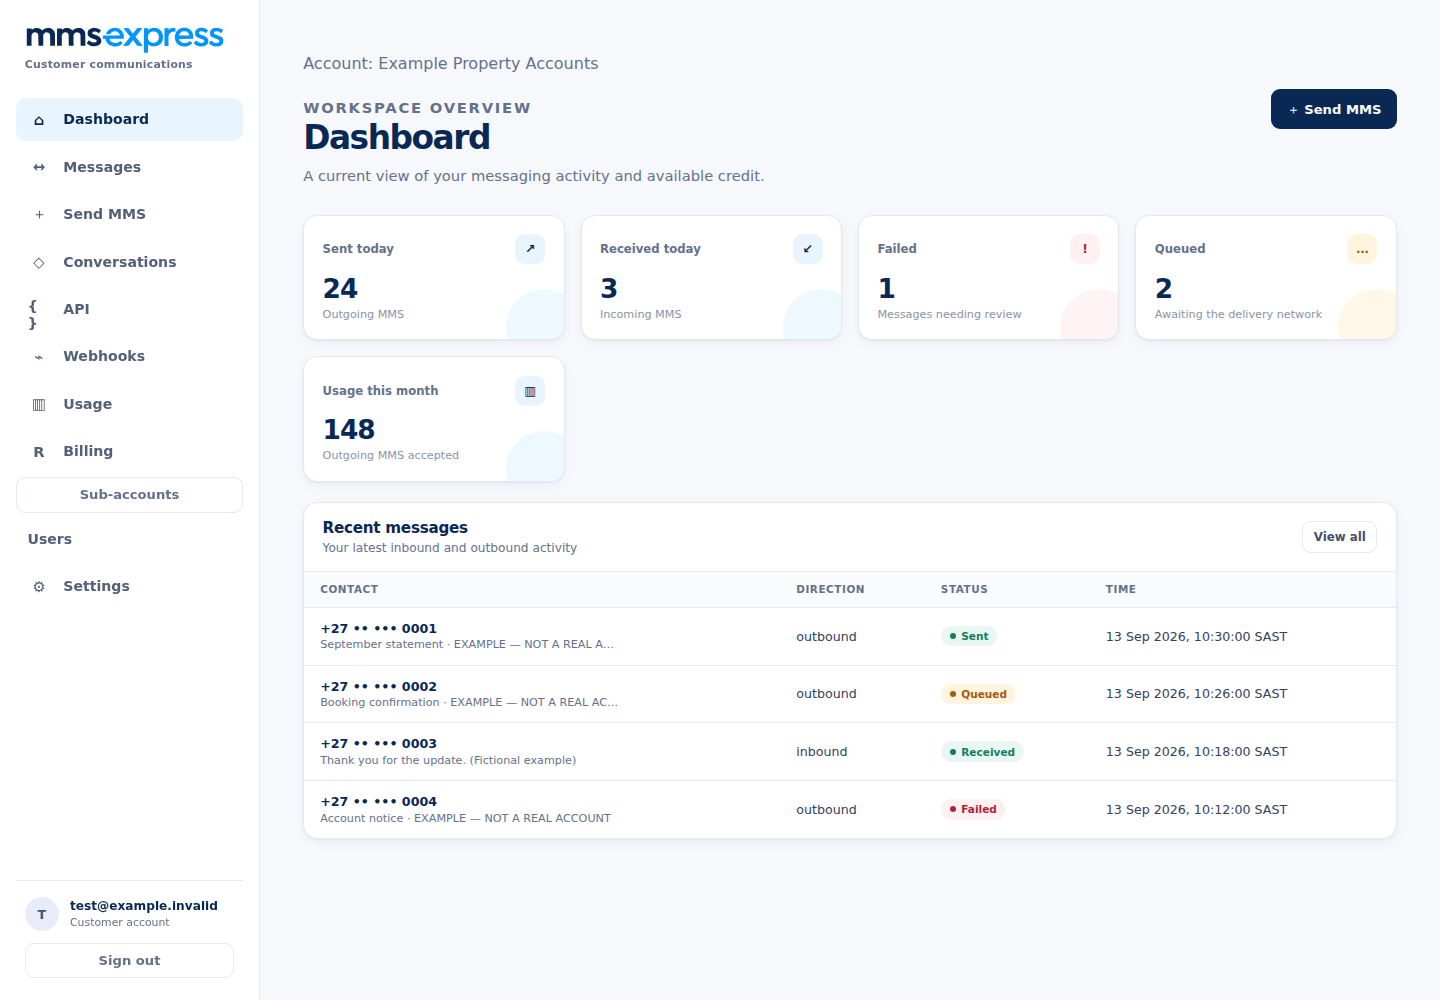Click the test@example.invalid account email
The width and height of the screenshot is (1440, 1000).
click(144, 906)
